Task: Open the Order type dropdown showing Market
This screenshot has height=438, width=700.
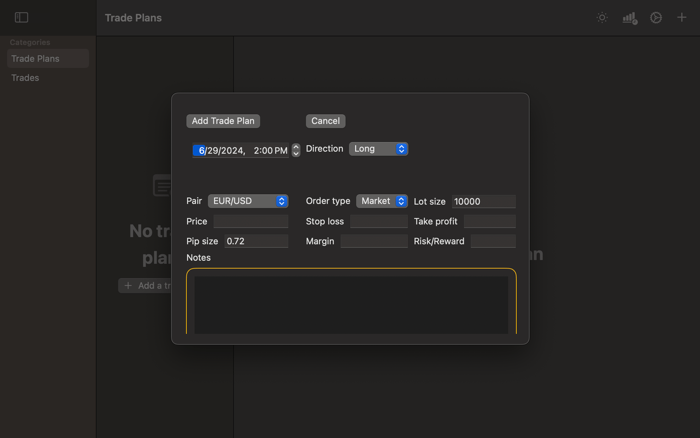Action: (x=382, y=201)
